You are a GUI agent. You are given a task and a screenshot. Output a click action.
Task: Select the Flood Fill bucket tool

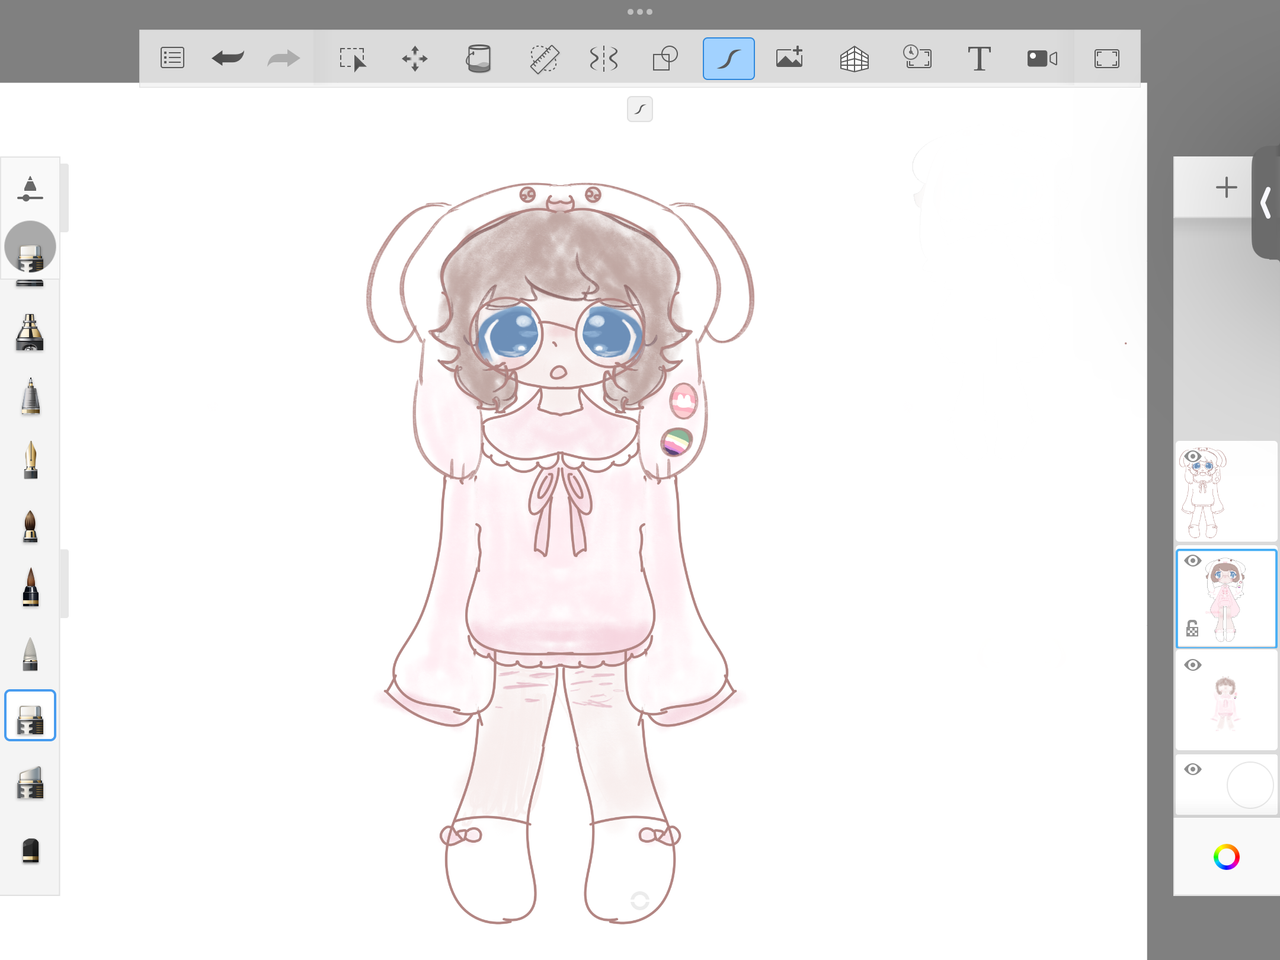click(x=478, y=59)
